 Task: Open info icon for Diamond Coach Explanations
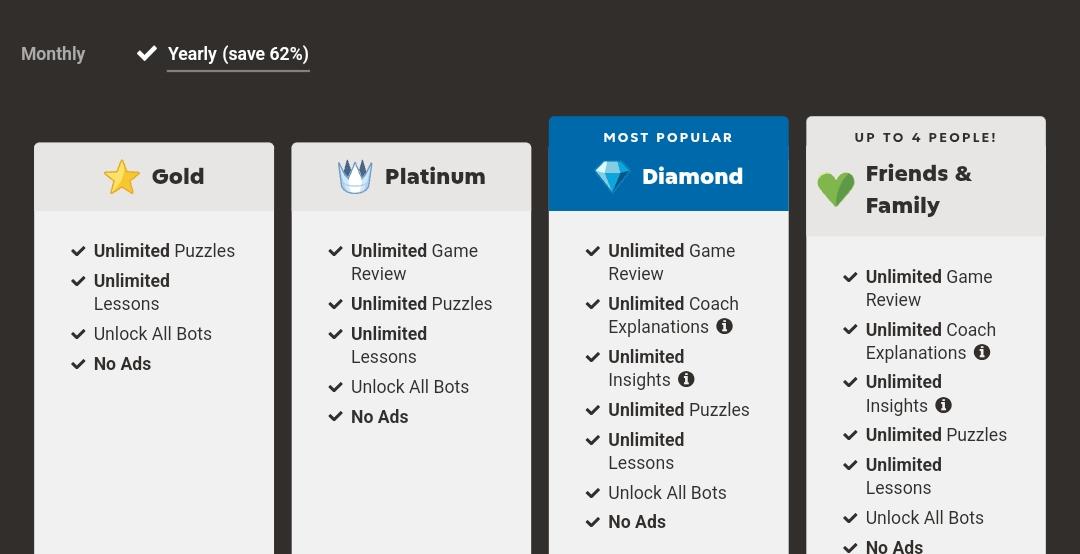pos(724,326)
